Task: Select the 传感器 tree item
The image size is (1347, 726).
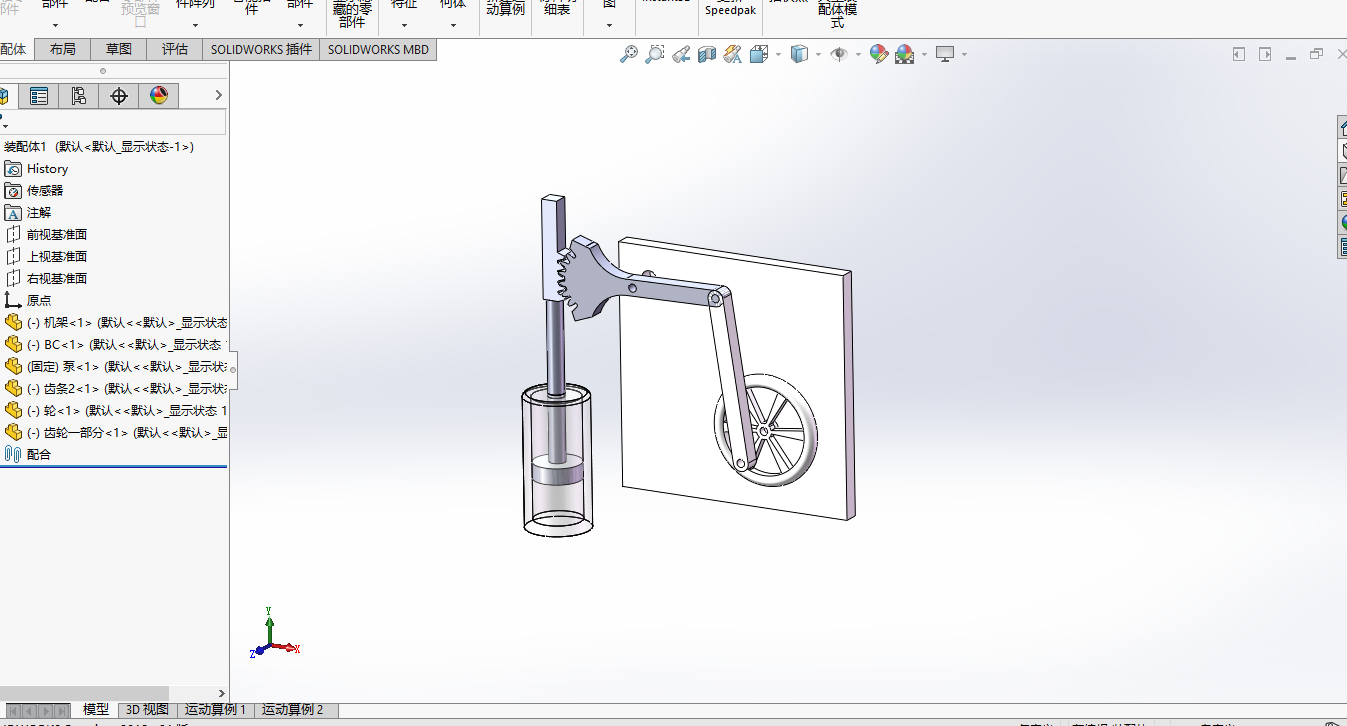Action: click(45, 191)
